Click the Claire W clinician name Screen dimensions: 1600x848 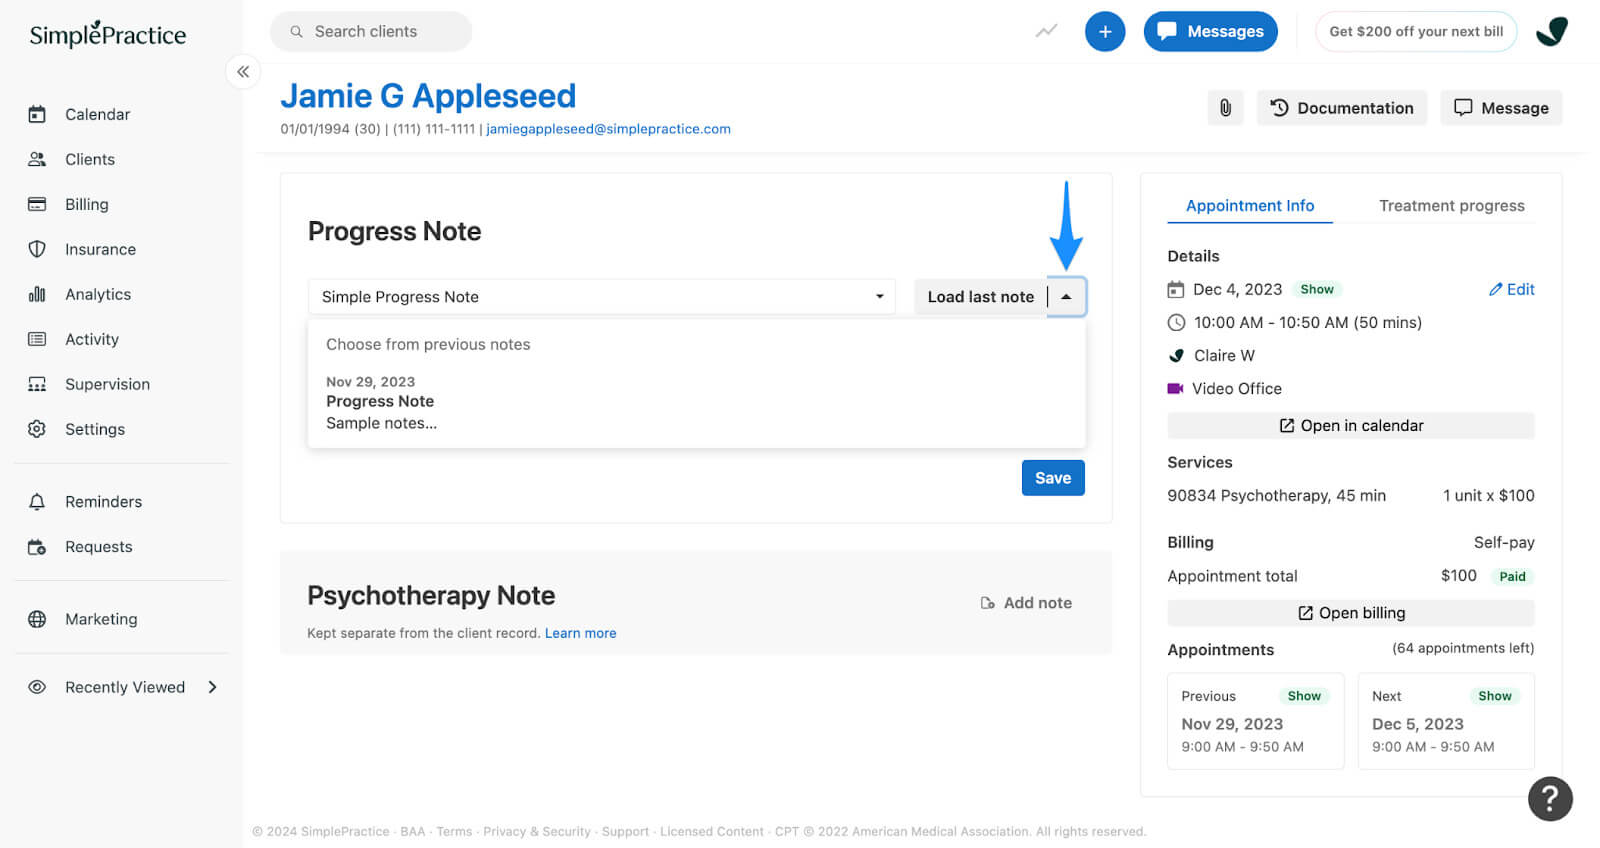1224,355
